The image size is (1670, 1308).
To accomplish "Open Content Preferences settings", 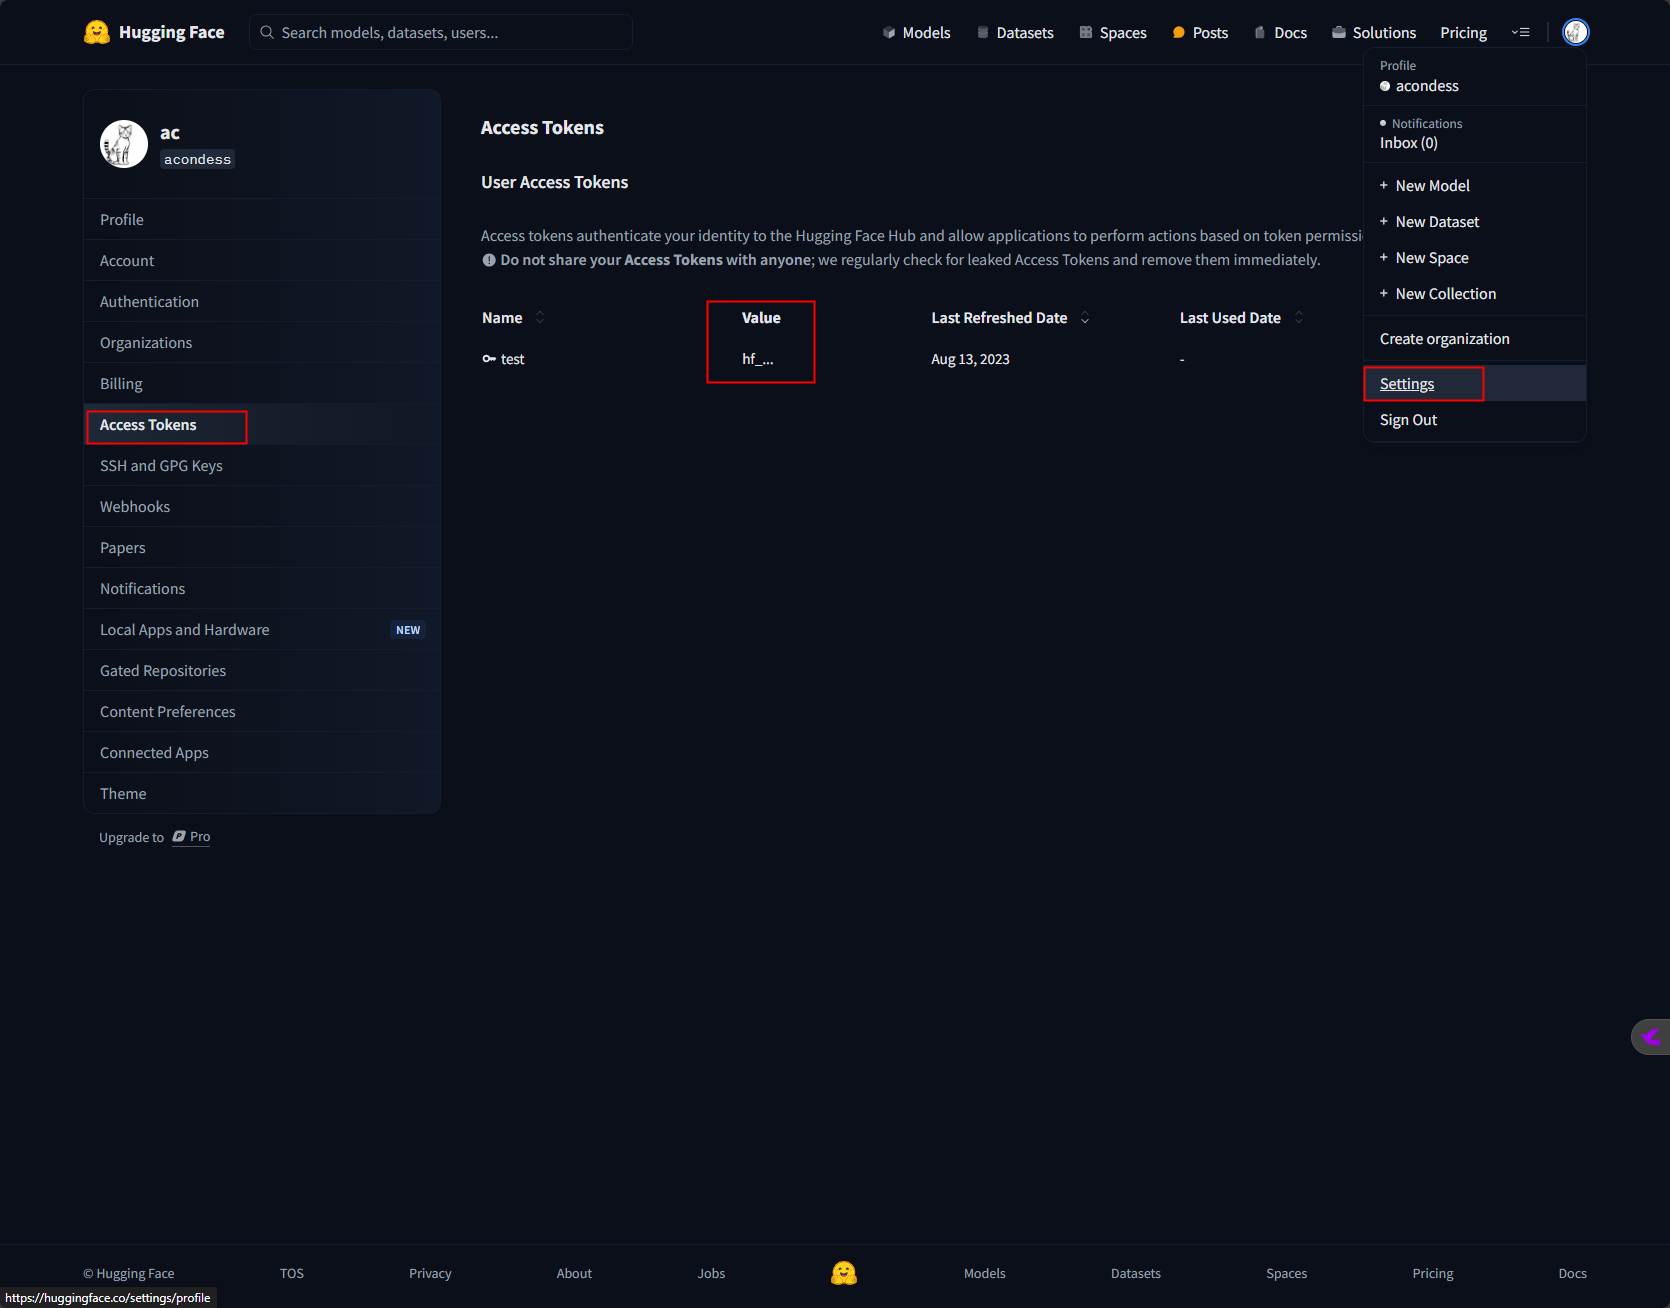I will coord(262,711).
